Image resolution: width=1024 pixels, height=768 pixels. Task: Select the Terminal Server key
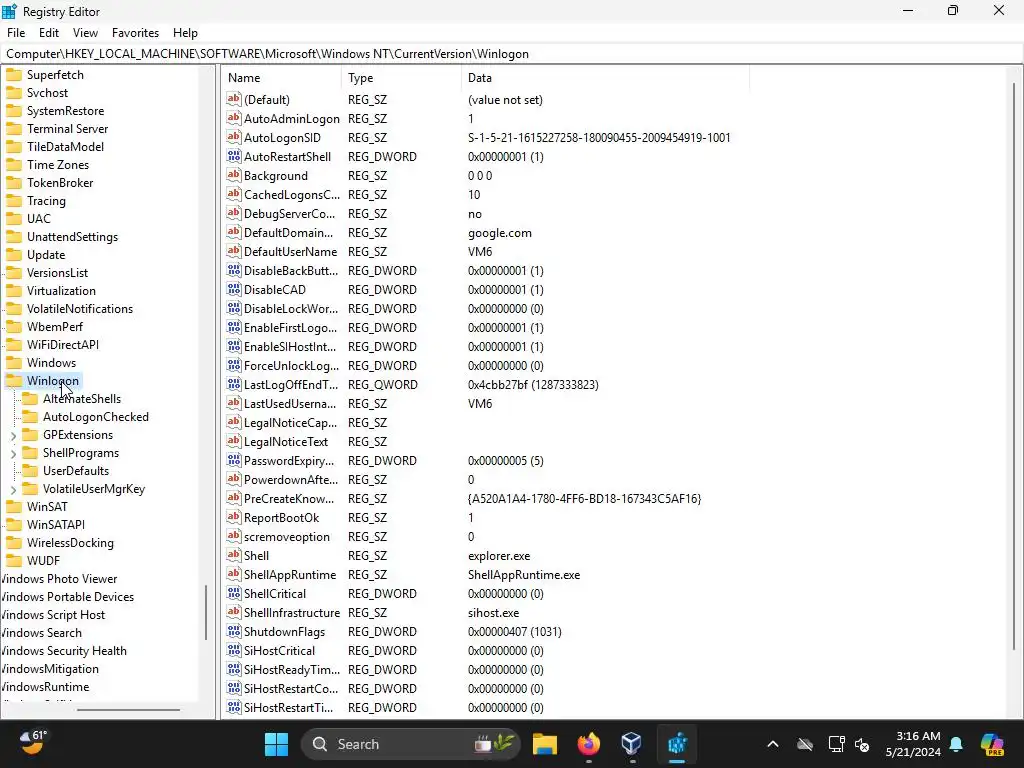coord(67,129)
